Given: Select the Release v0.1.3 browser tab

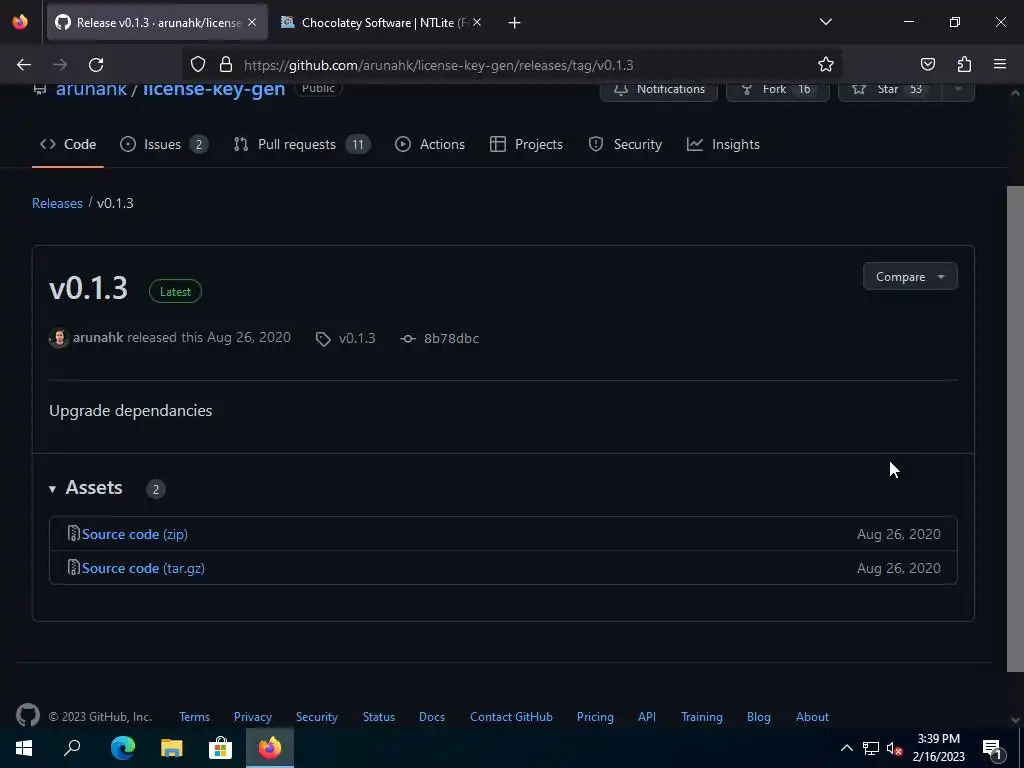Looking at the screenshot, I should [x=157, y=23].
